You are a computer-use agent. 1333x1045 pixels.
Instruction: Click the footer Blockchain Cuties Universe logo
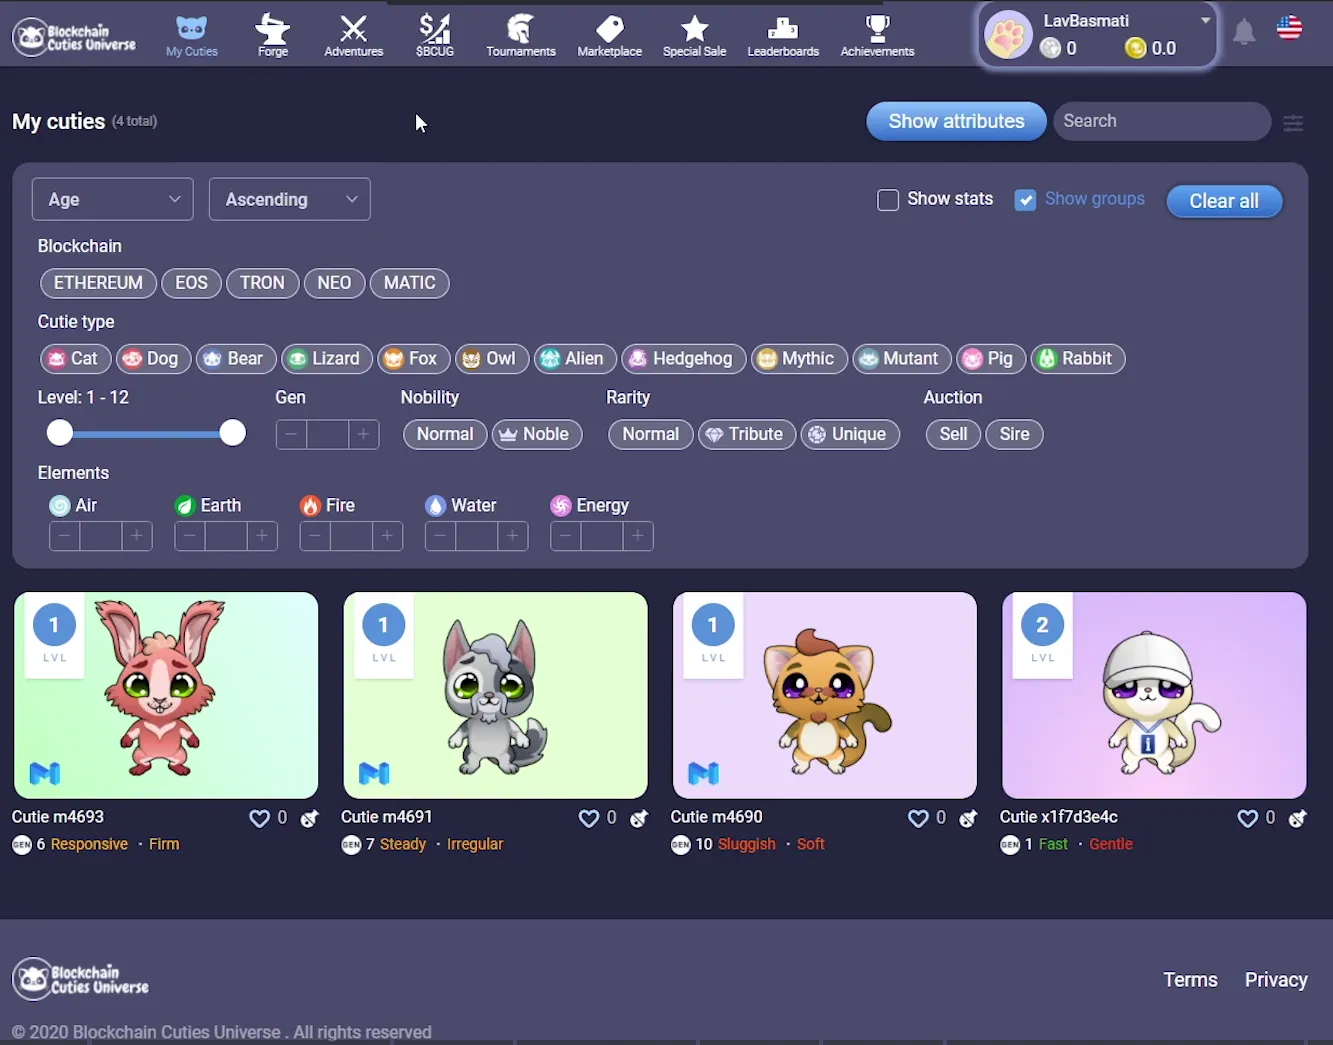[x=80, y=979]
